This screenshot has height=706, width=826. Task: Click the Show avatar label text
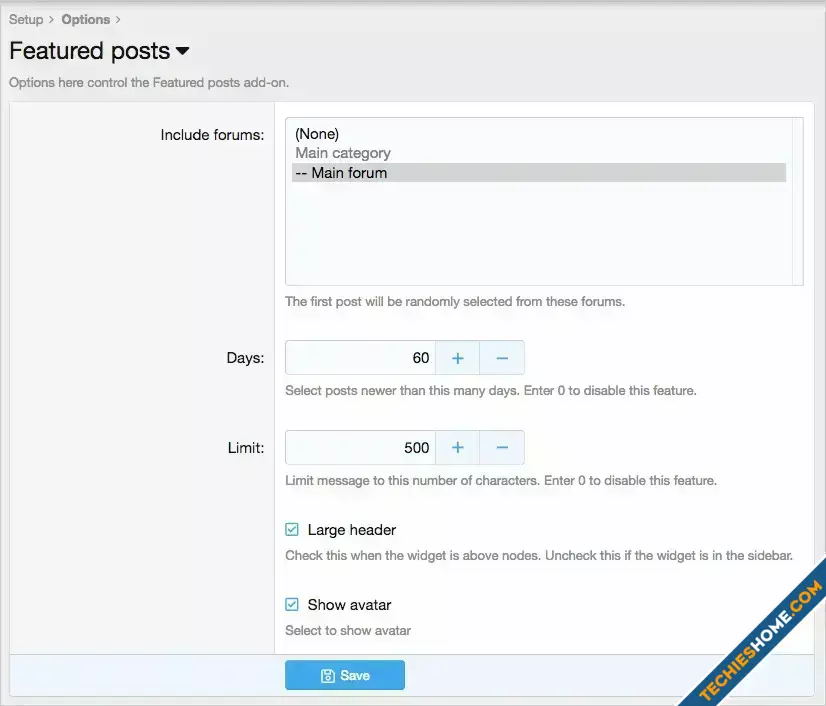click(349, 605)
